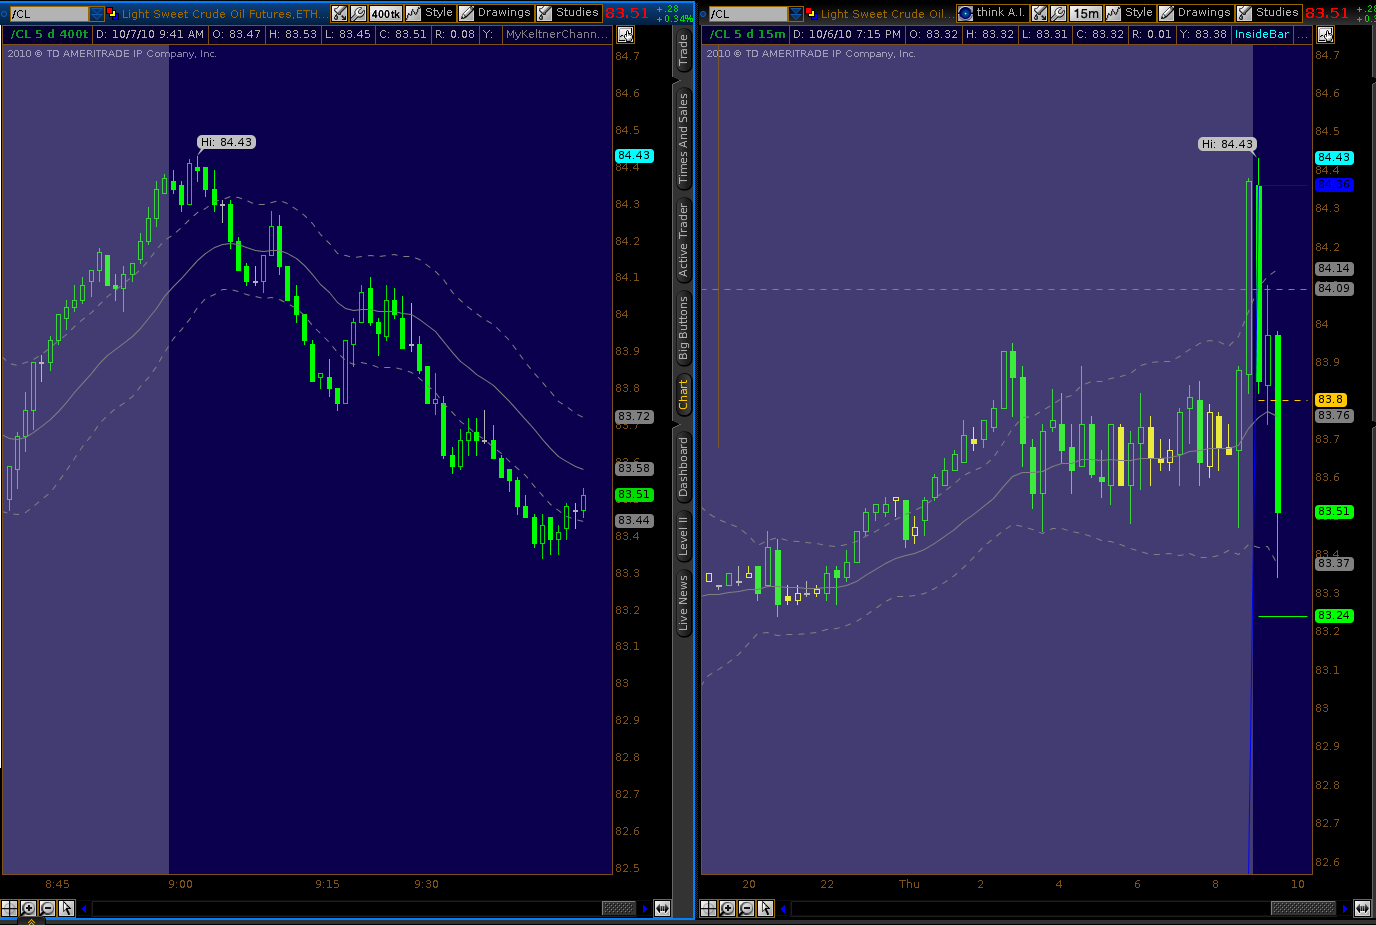Zoom out using minus icon below right chart
Screen dimensions: 1376x925
point(746,908)
